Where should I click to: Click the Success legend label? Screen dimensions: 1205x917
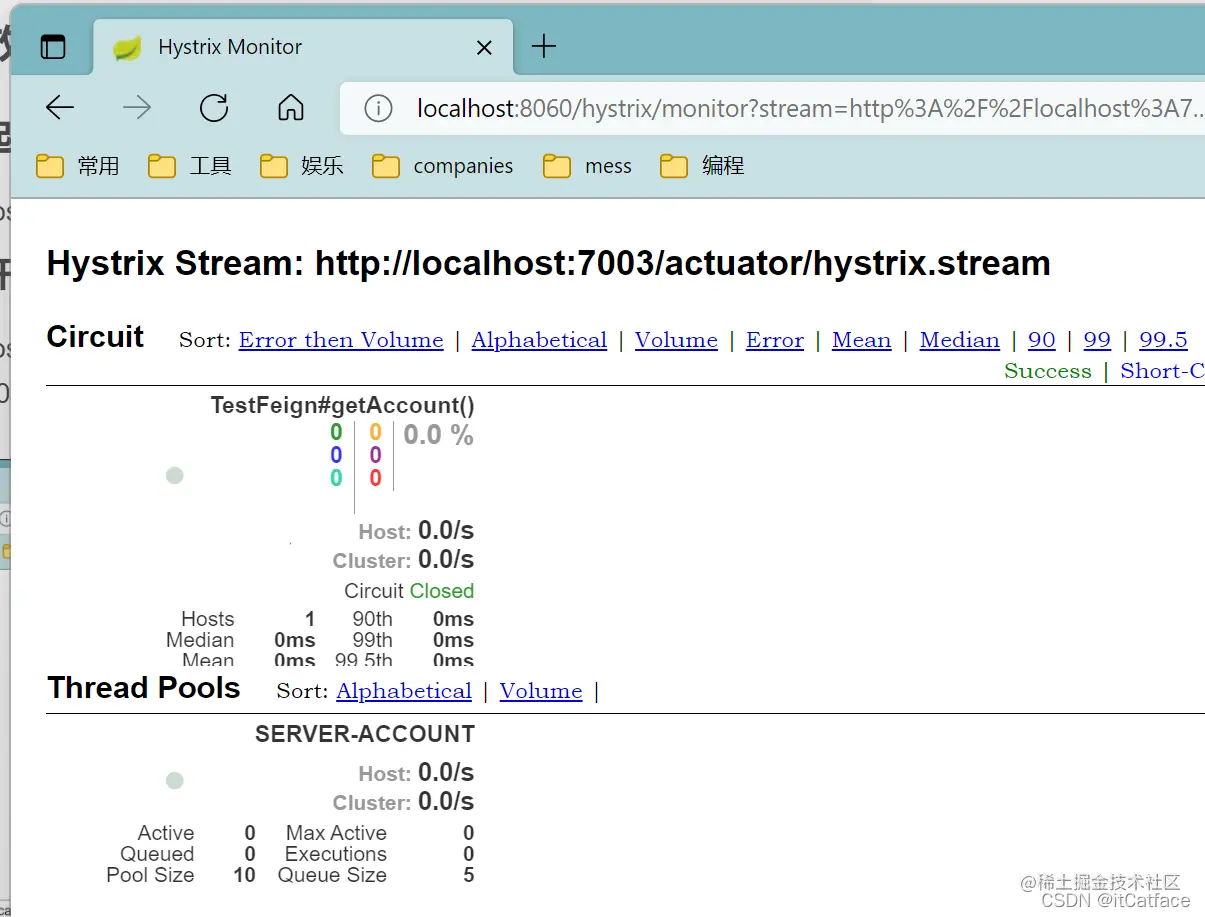(1048, 371)
